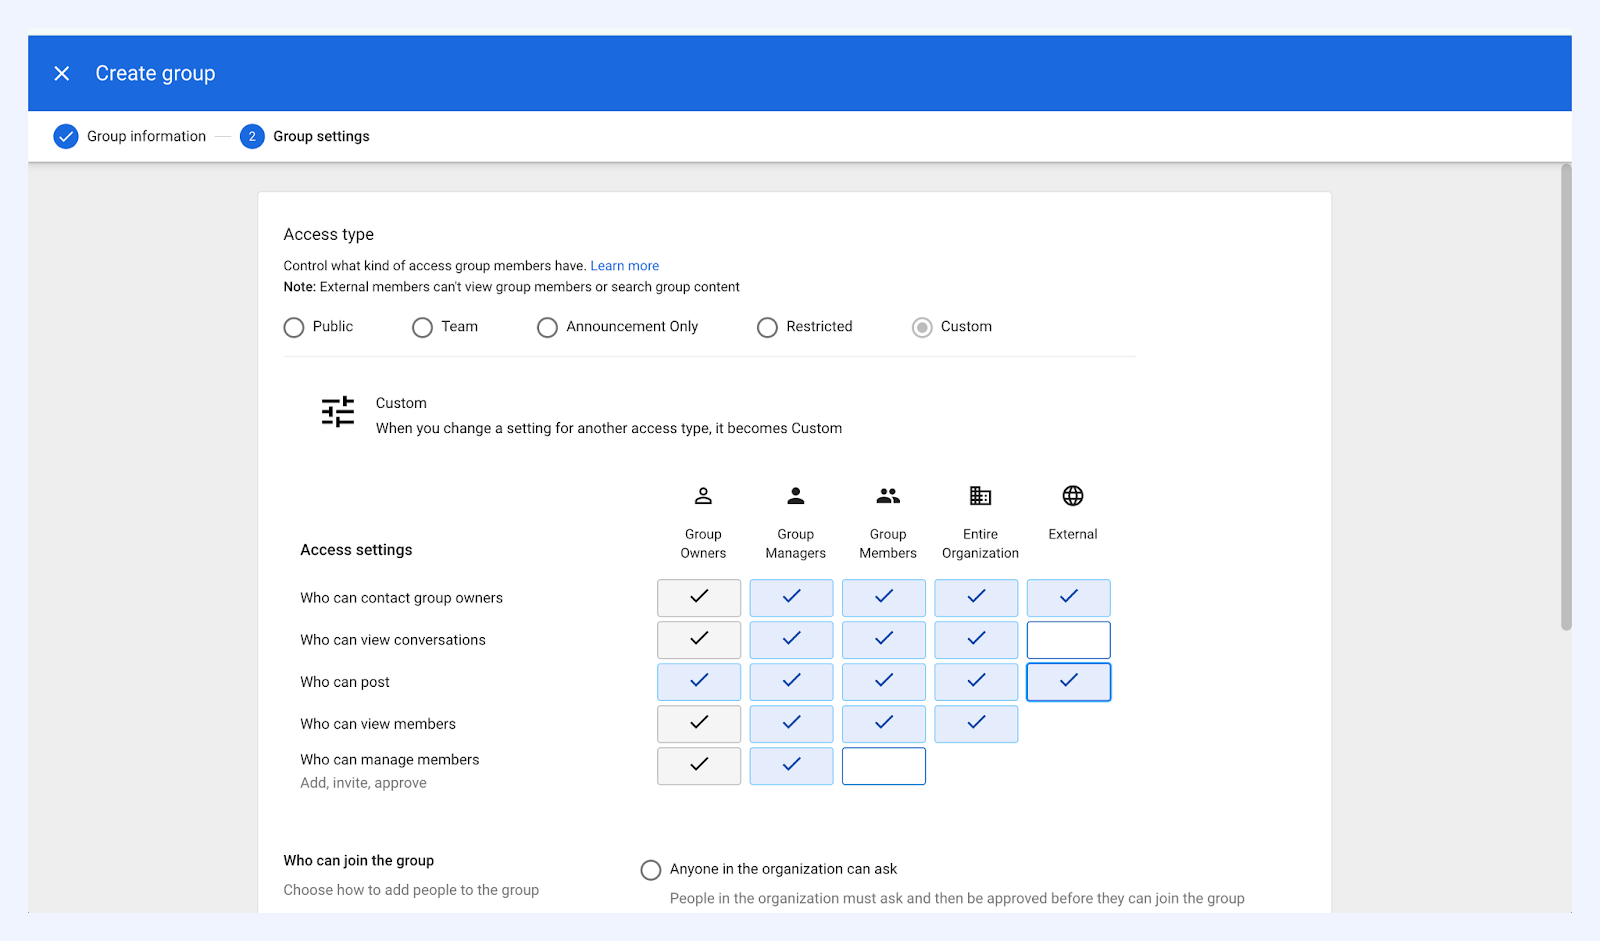Toggle Group Members for contact group owners
The height and width of the screenshot is (941, 1600).
pyautogui.click(x=884, y=598)
